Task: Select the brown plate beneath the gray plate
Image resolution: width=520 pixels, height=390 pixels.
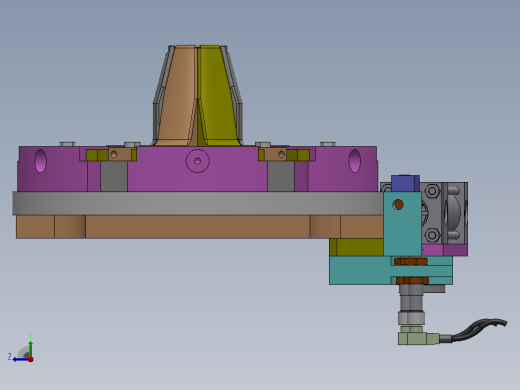Action: [x=200, y=227]
